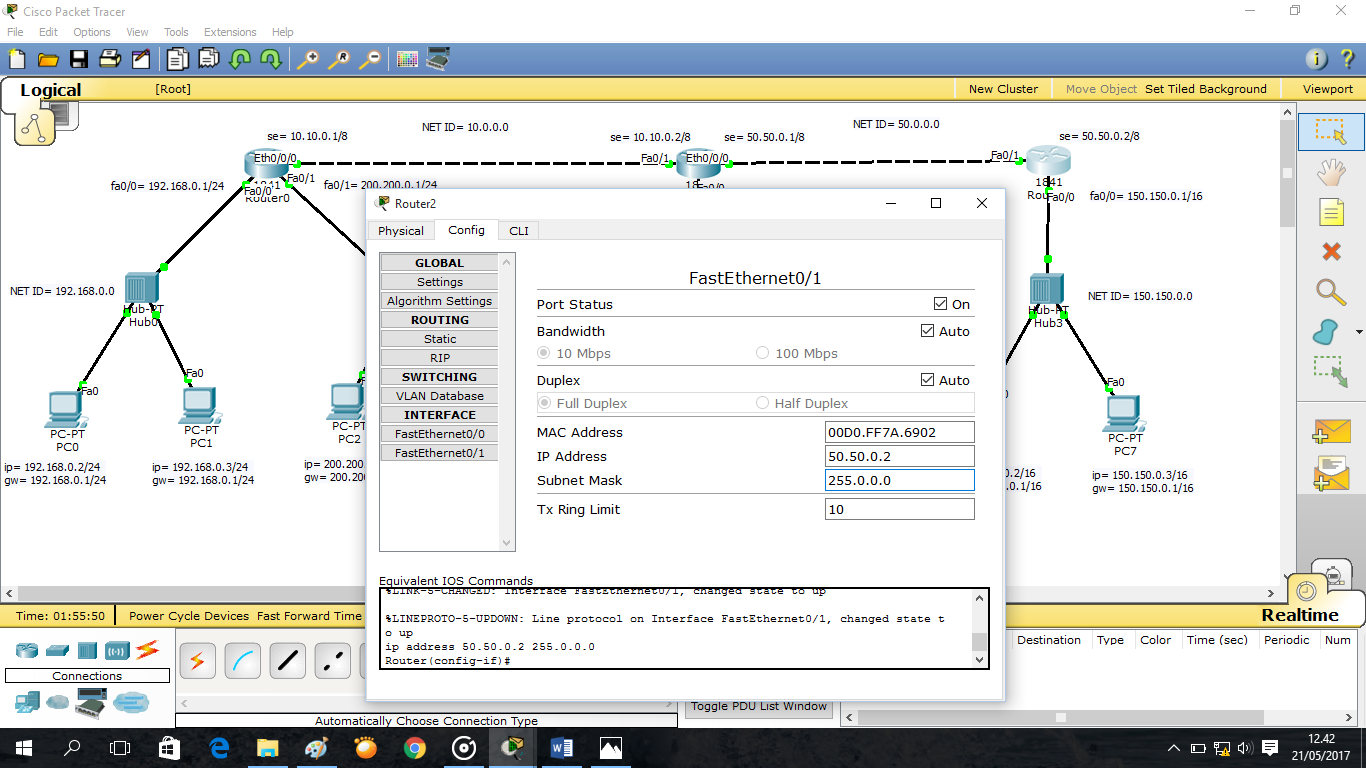
Task: Select the Hubs device category
Action: [x=87, y=650]
